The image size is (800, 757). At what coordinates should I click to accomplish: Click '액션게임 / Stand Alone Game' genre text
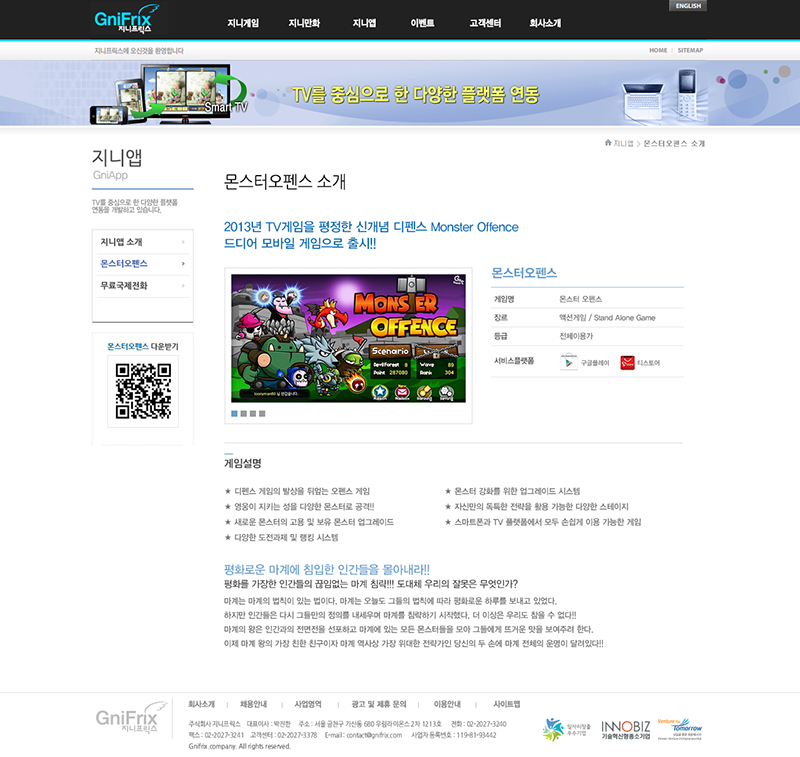pos(607,318)
